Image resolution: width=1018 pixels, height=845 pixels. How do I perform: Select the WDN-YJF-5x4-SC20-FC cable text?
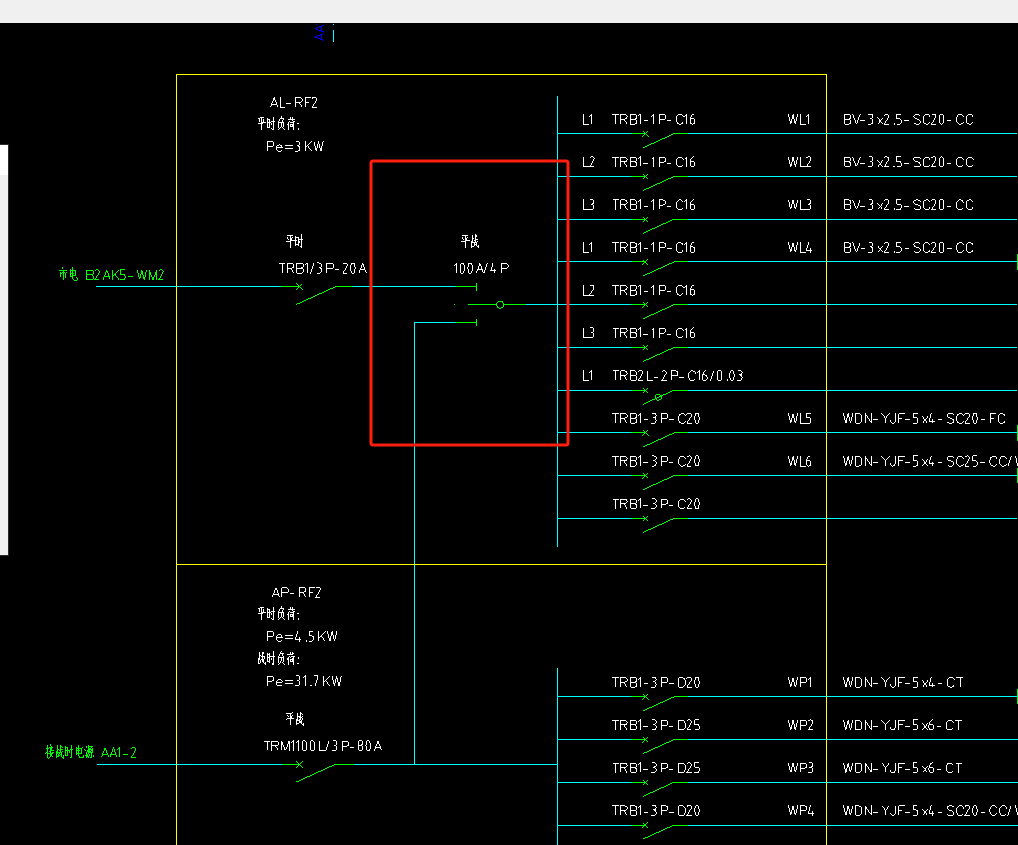[x=924, y=419]
